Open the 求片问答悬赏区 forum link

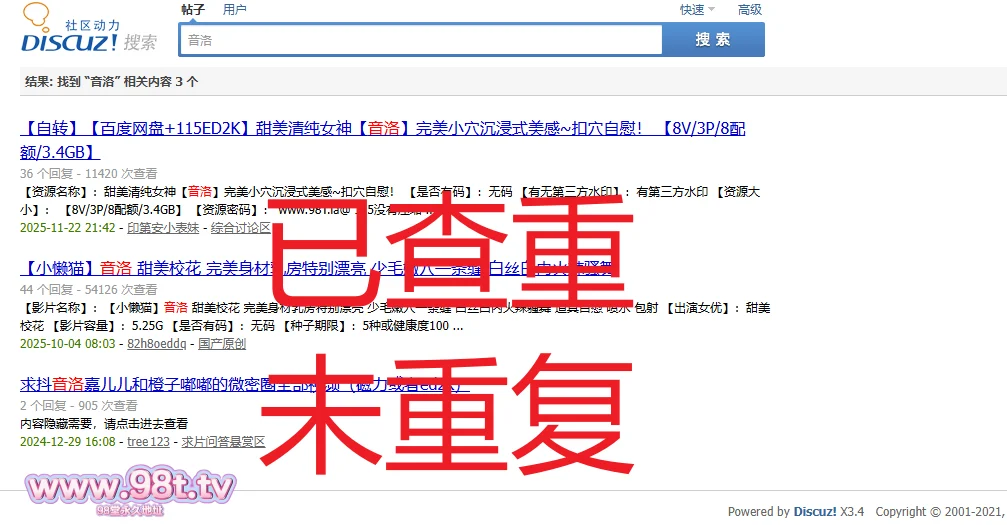(223, 441)
